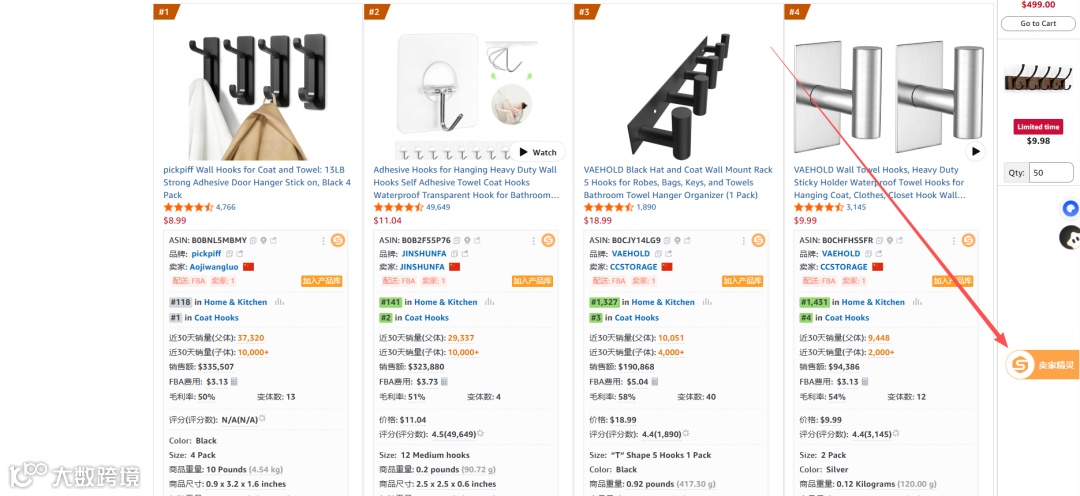Viewport: 1080px width, 496px height.
Task: Click the Qty input field showing 50
Action: tap(1051, 172)
